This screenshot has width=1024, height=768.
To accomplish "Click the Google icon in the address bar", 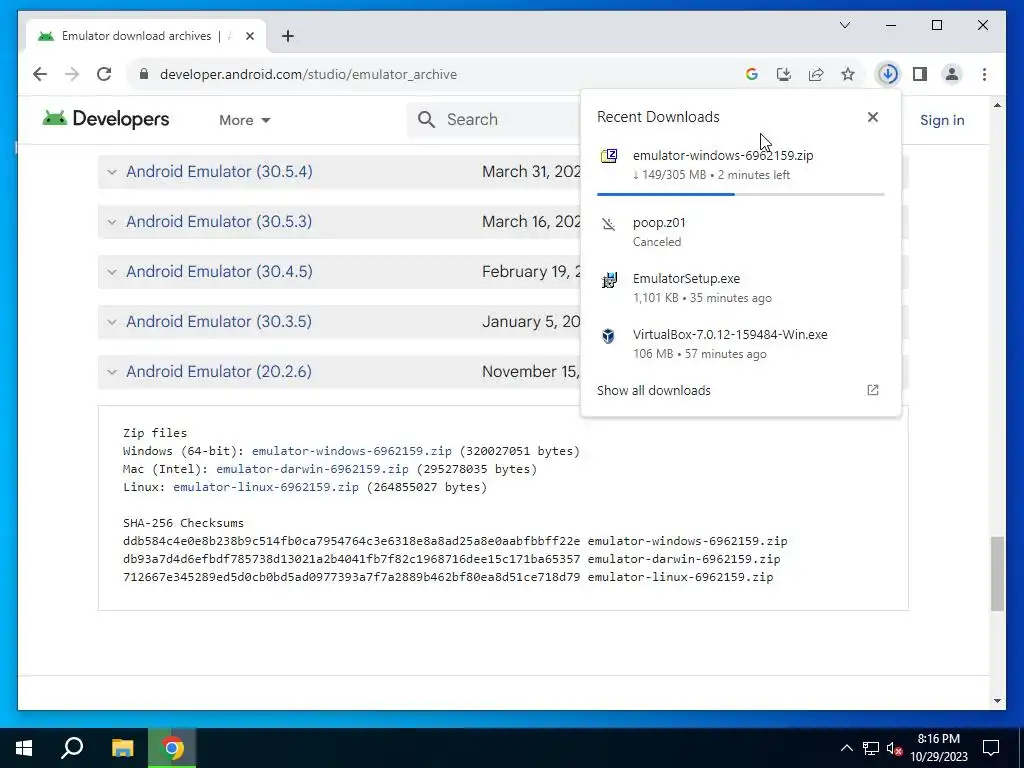I will [x=752, y=74].
